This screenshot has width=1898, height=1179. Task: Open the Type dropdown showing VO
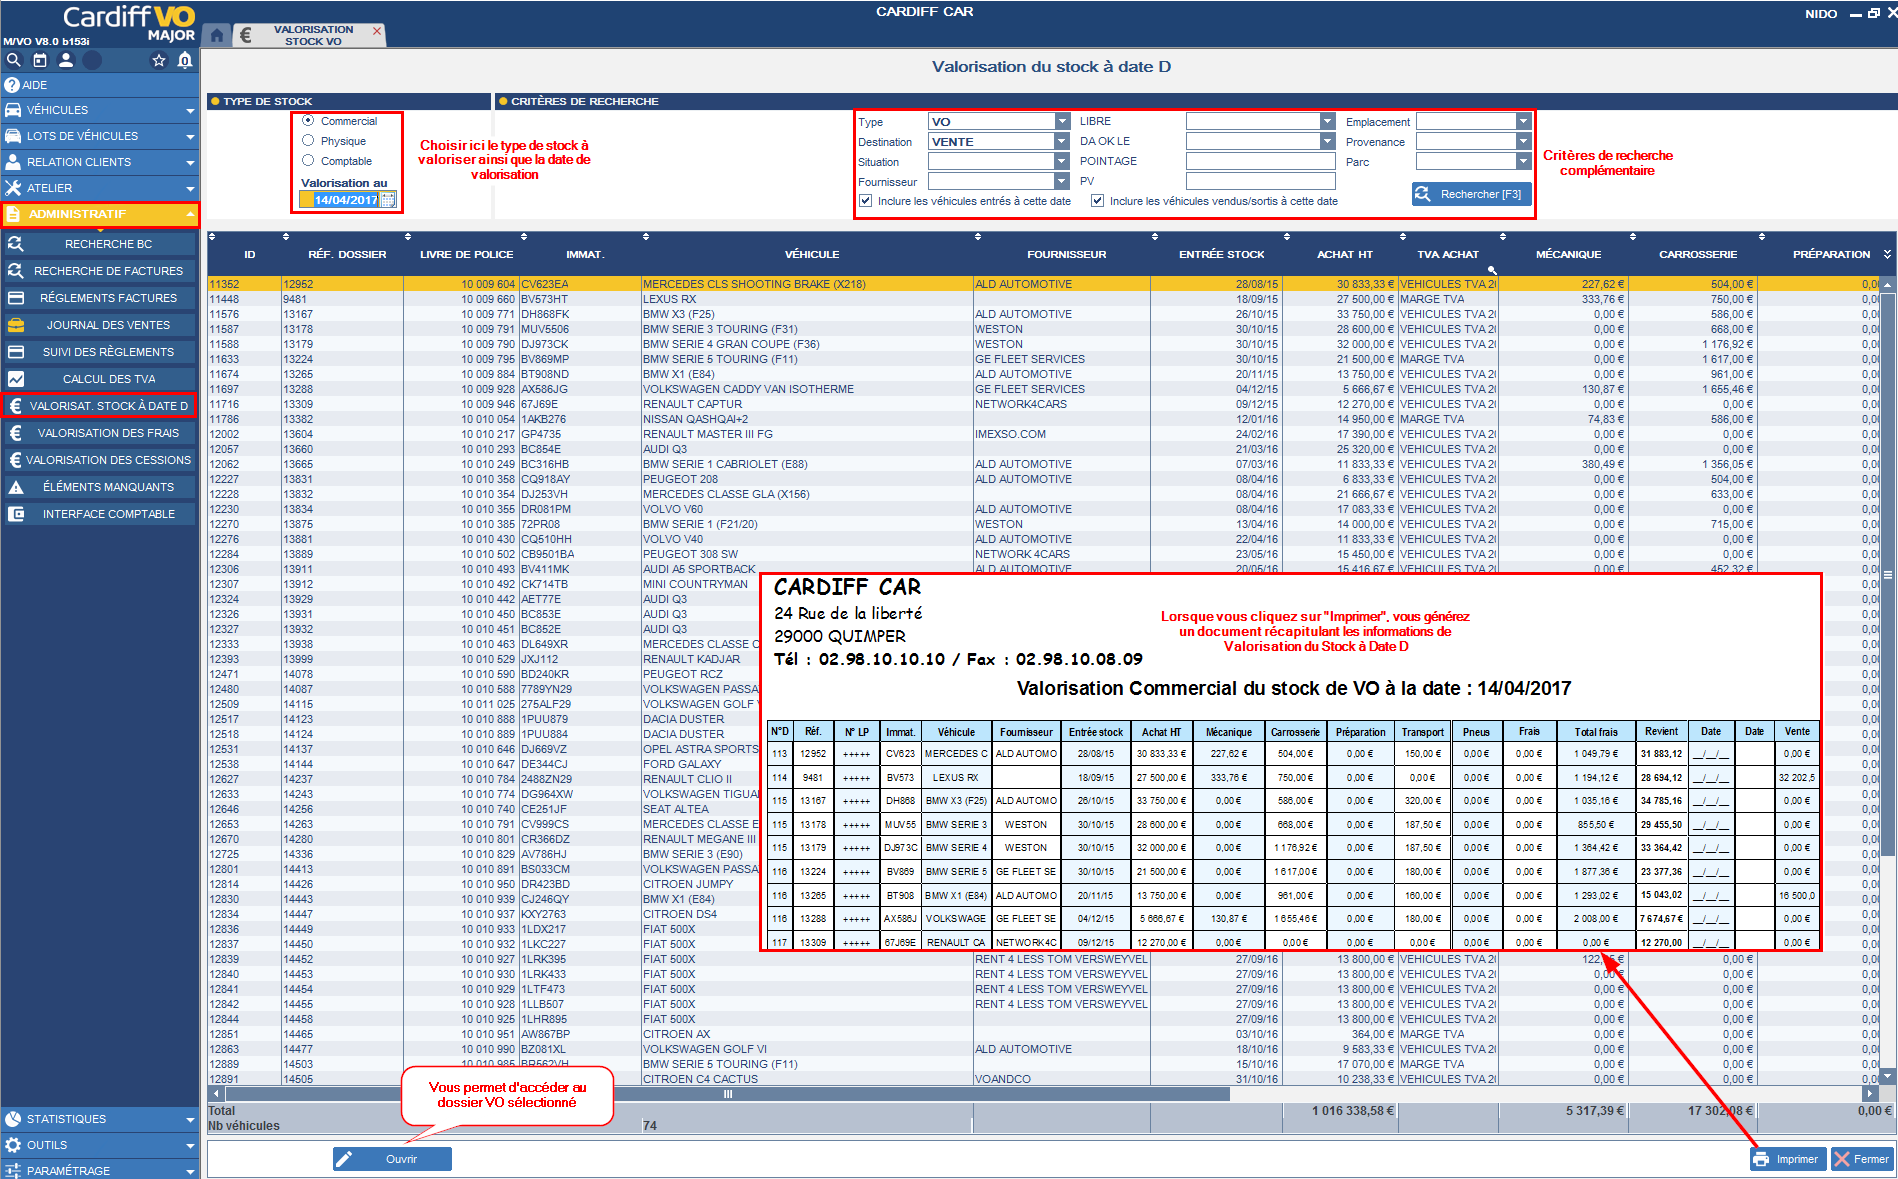(1062, 122)
